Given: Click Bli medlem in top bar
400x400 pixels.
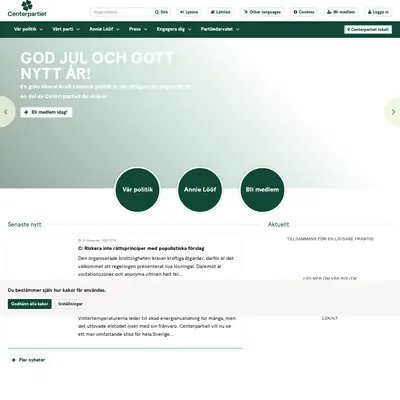Looking at the screenshot, I should point(341,12).
